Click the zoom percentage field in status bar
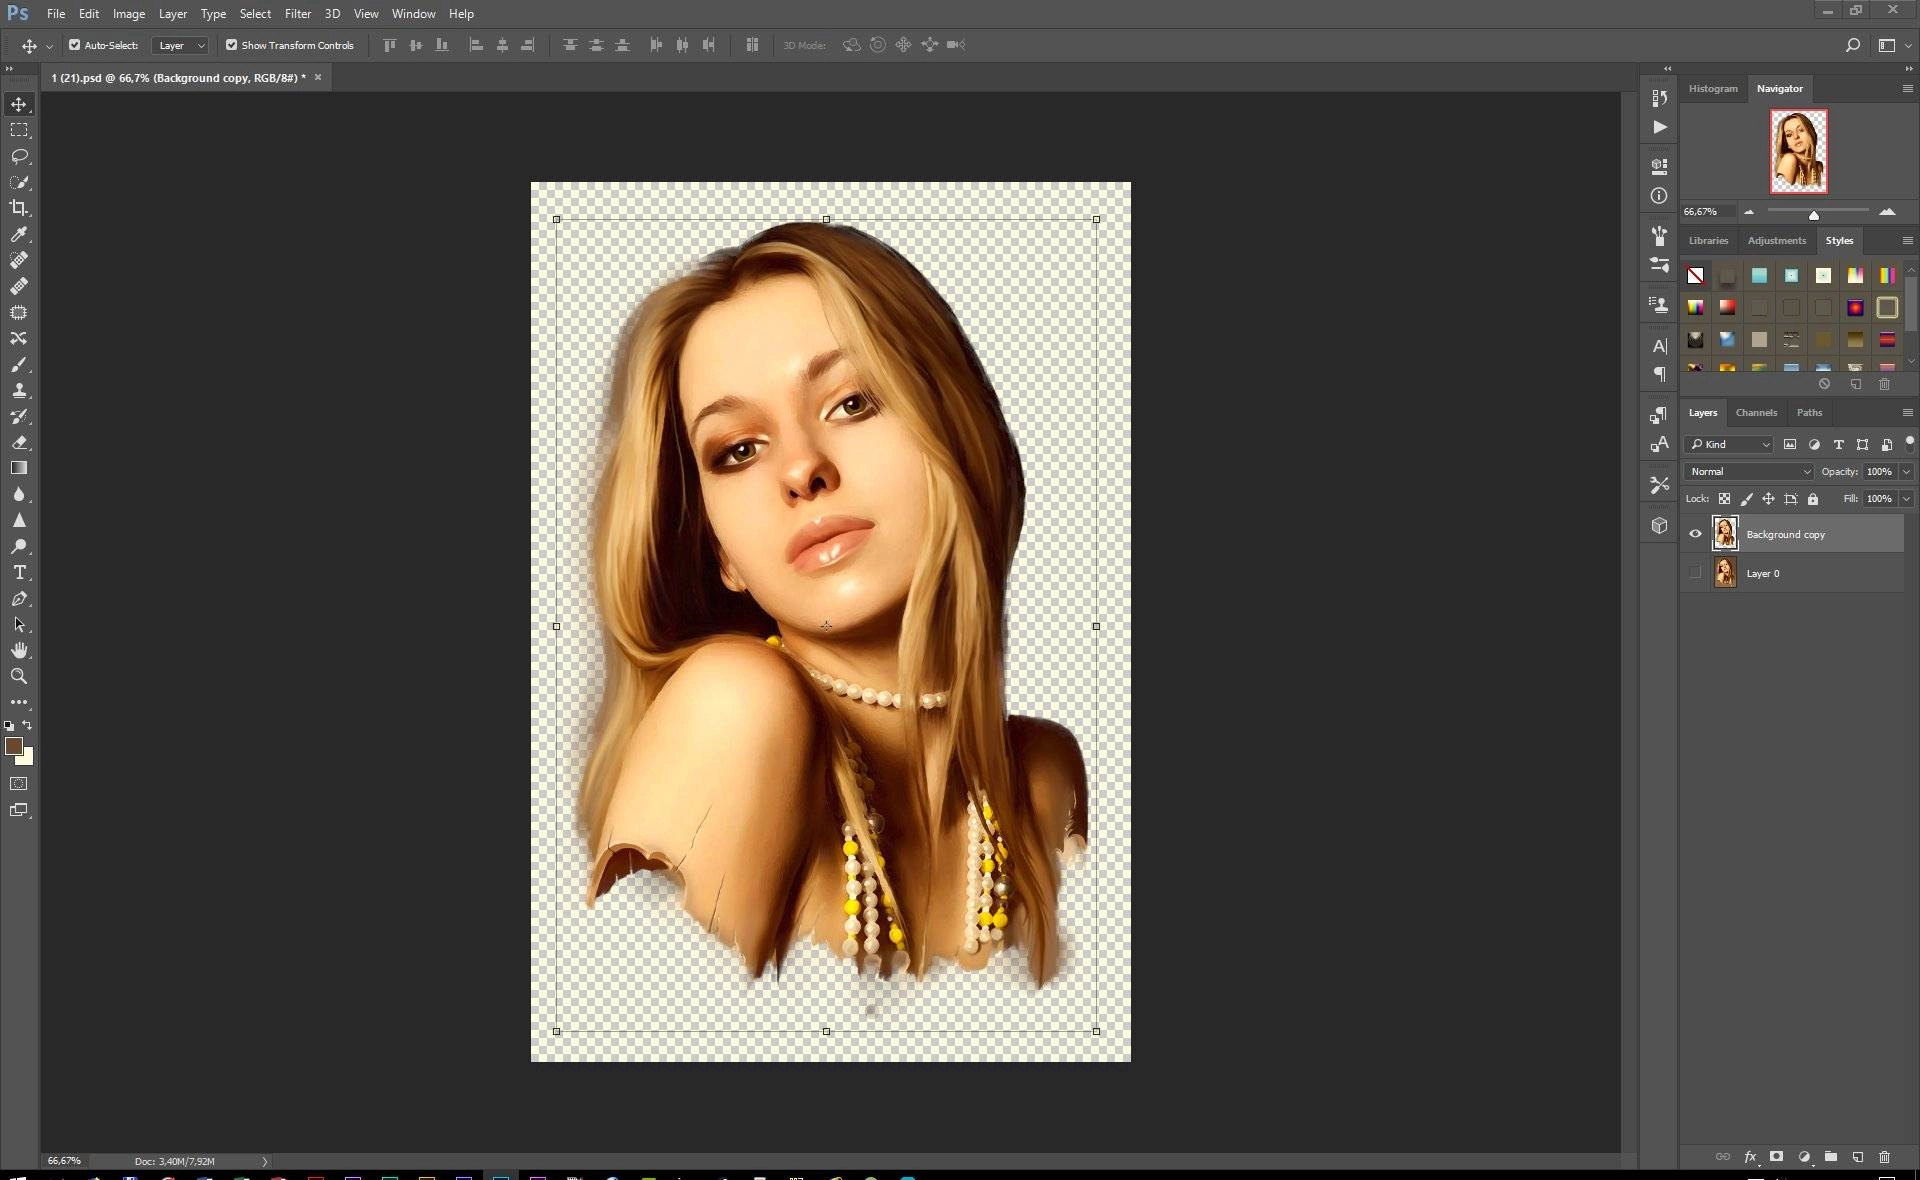This screenshot has width=1920, height=1180. coord(64,1161)
